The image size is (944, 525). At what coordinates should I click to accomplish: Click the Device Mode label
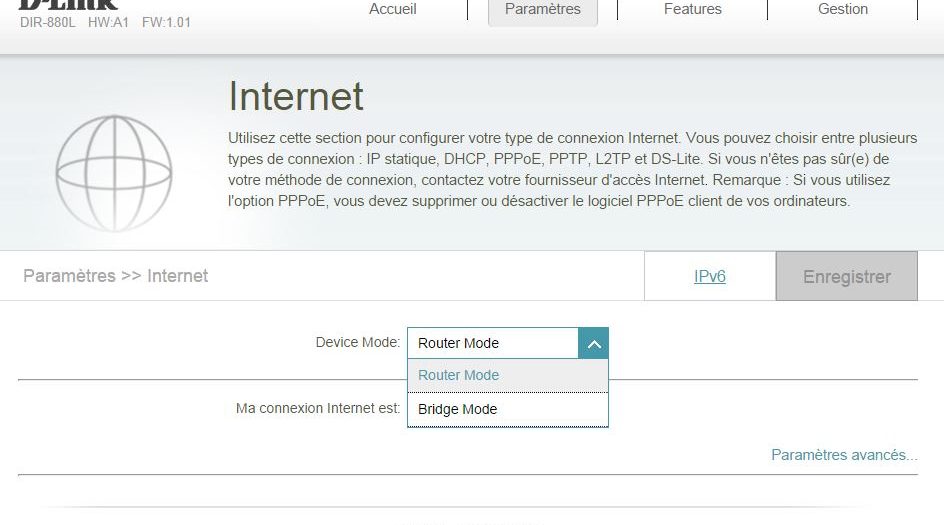[x=357, y=342]
